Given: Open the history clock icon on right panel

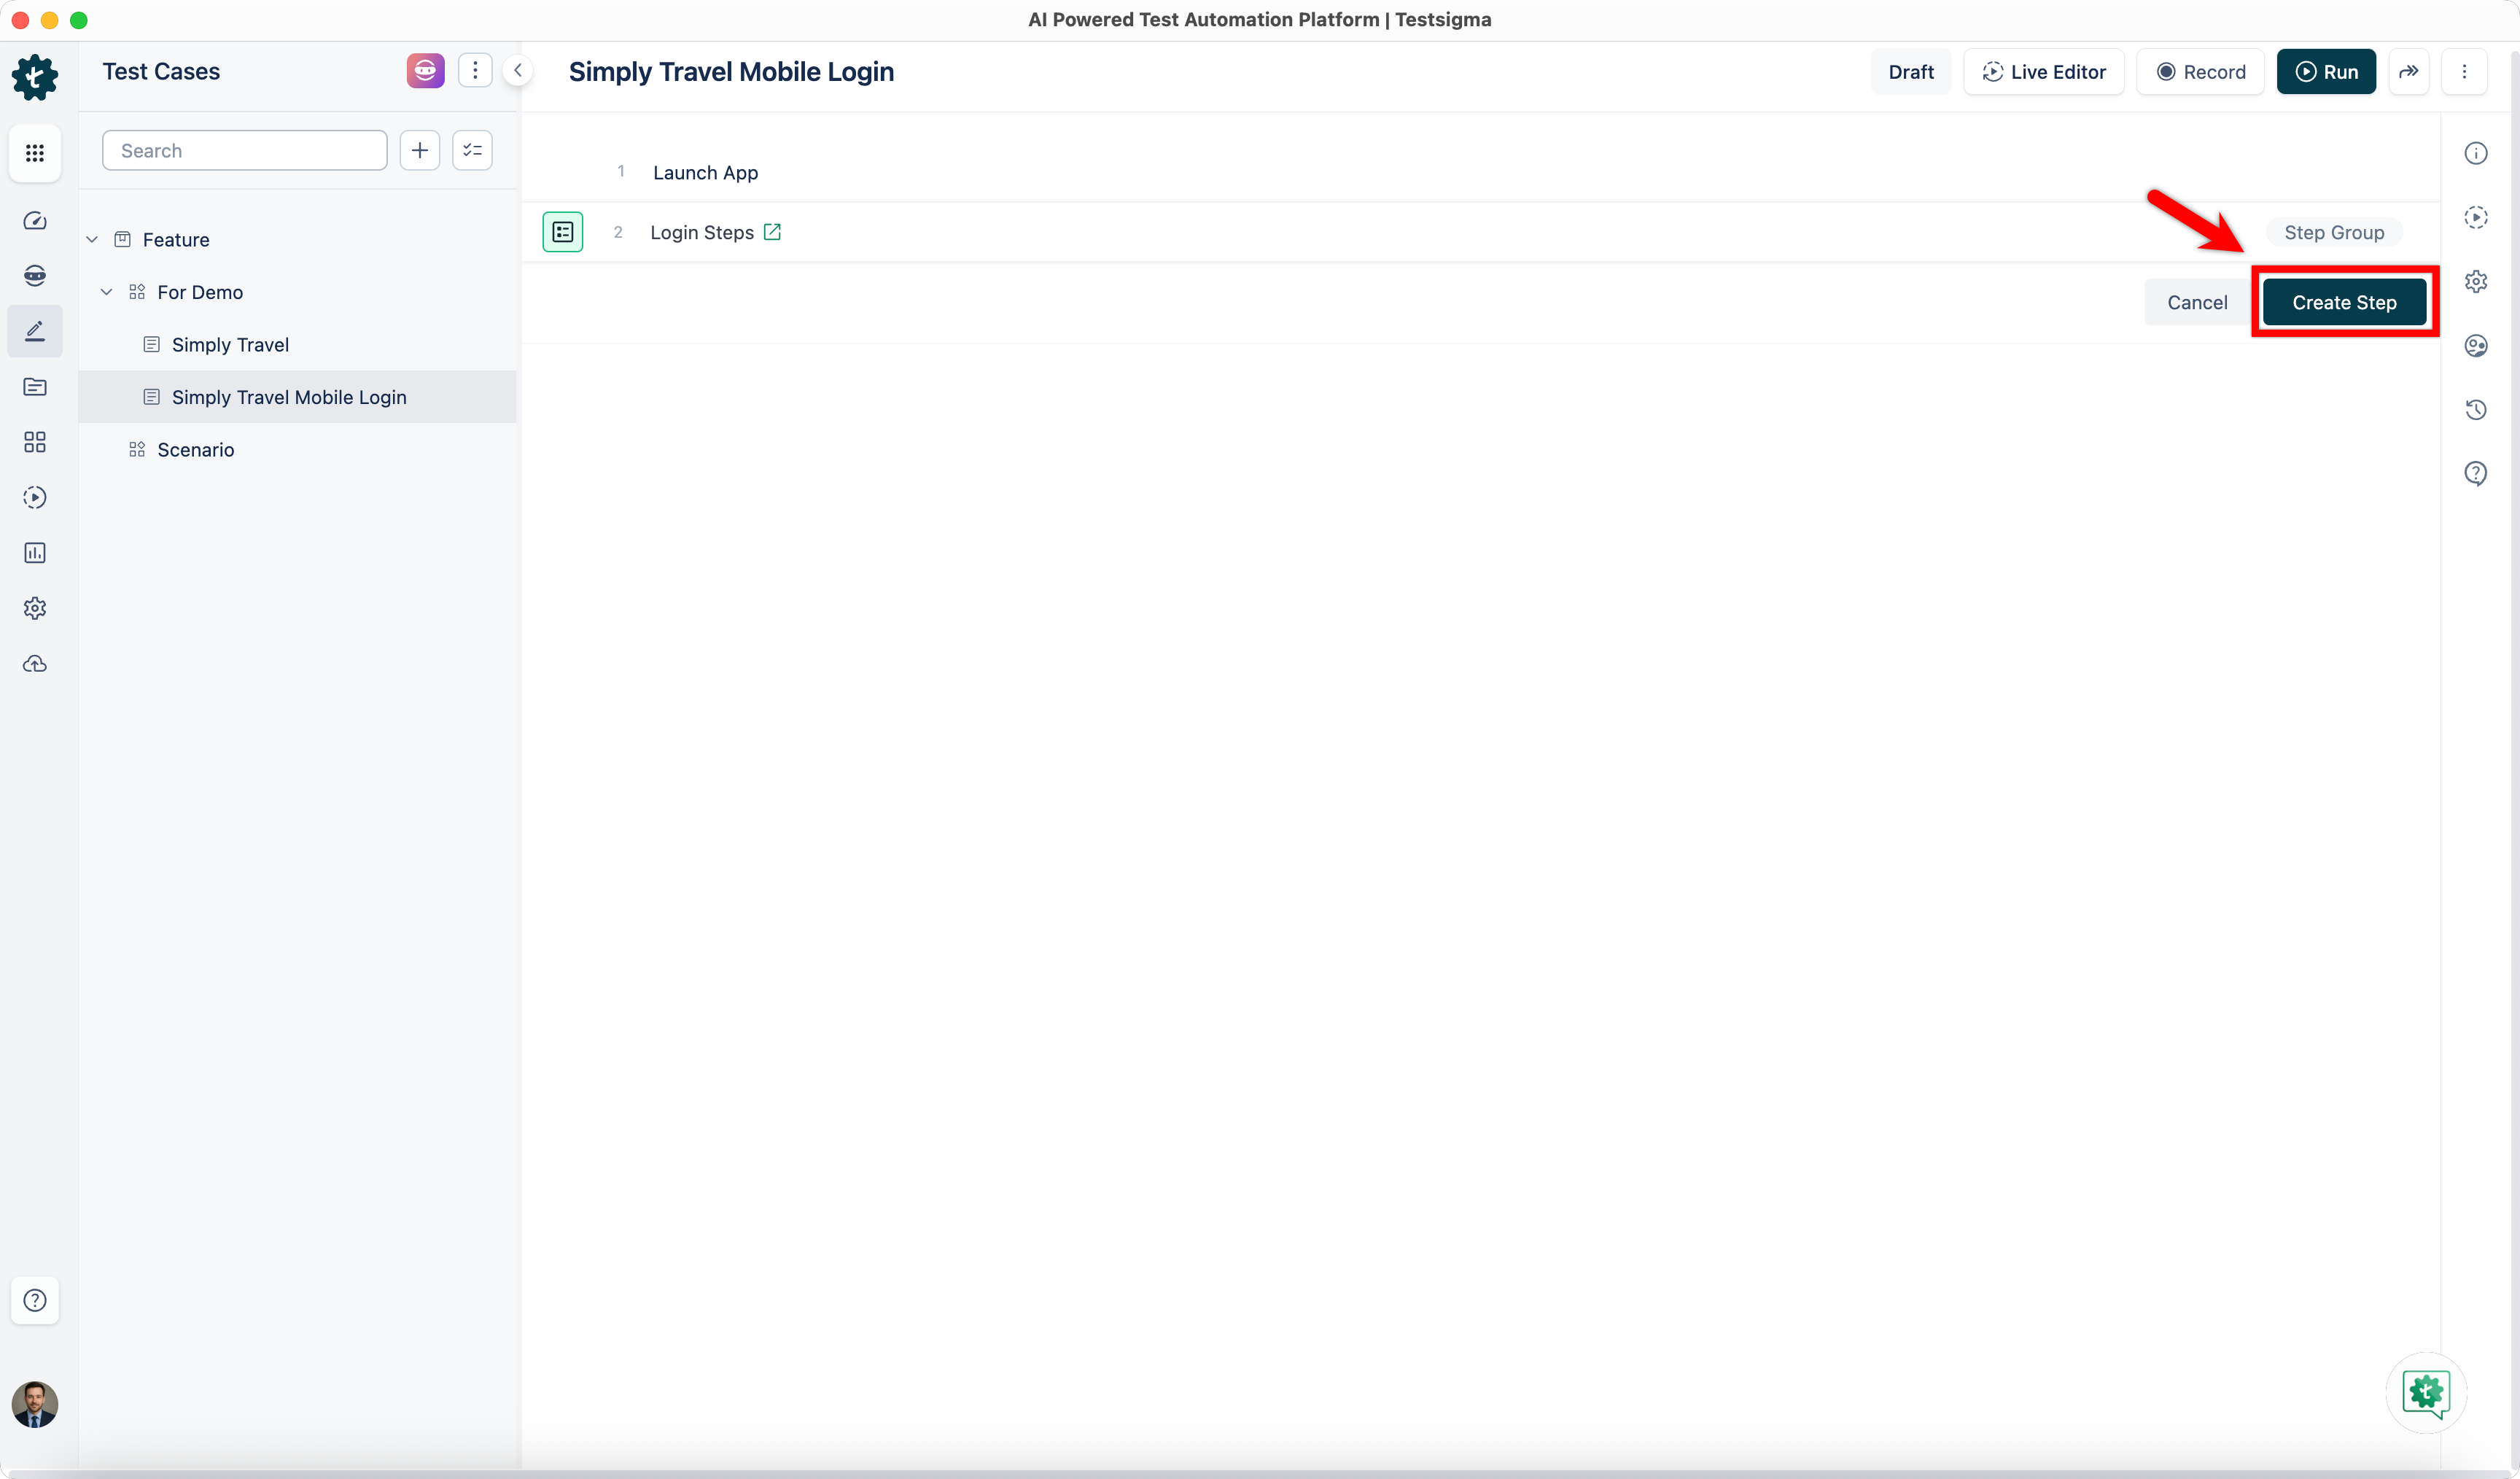Looking at the screenshot, I should [2475, 410].
